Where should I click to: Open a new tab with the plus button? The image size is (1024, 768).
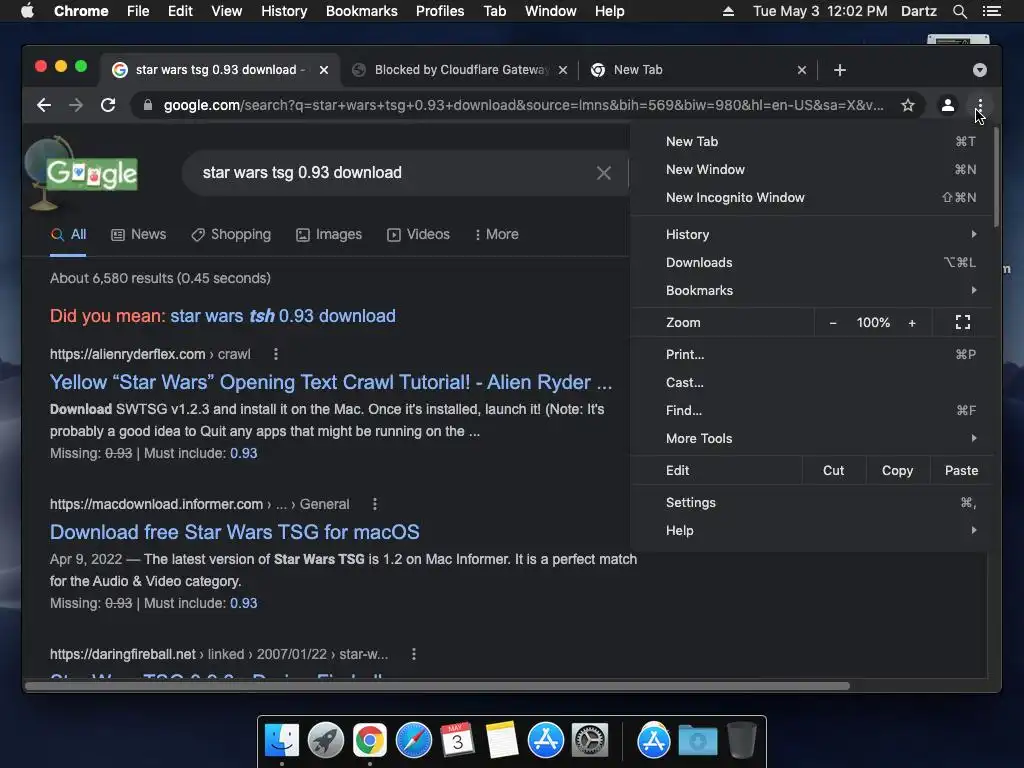coord(840,70)
